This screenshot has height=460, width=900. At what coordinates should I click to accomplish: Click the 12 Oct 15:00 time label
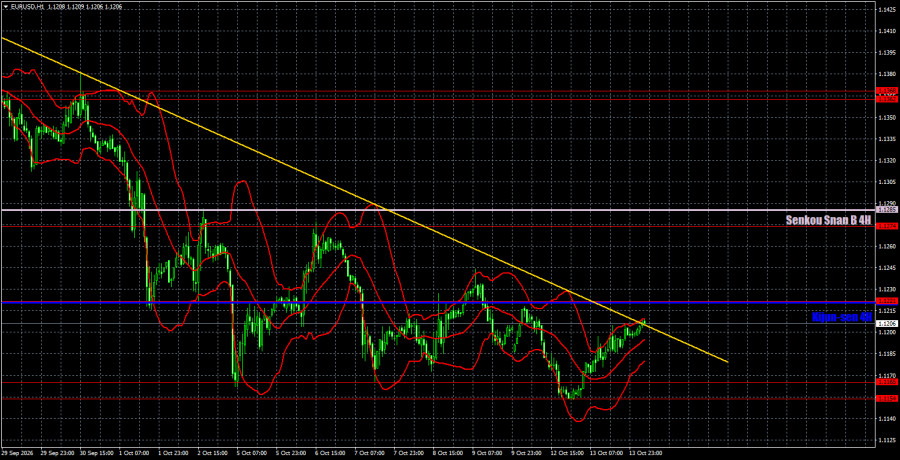pyautogui.click(x=567, y=453)
